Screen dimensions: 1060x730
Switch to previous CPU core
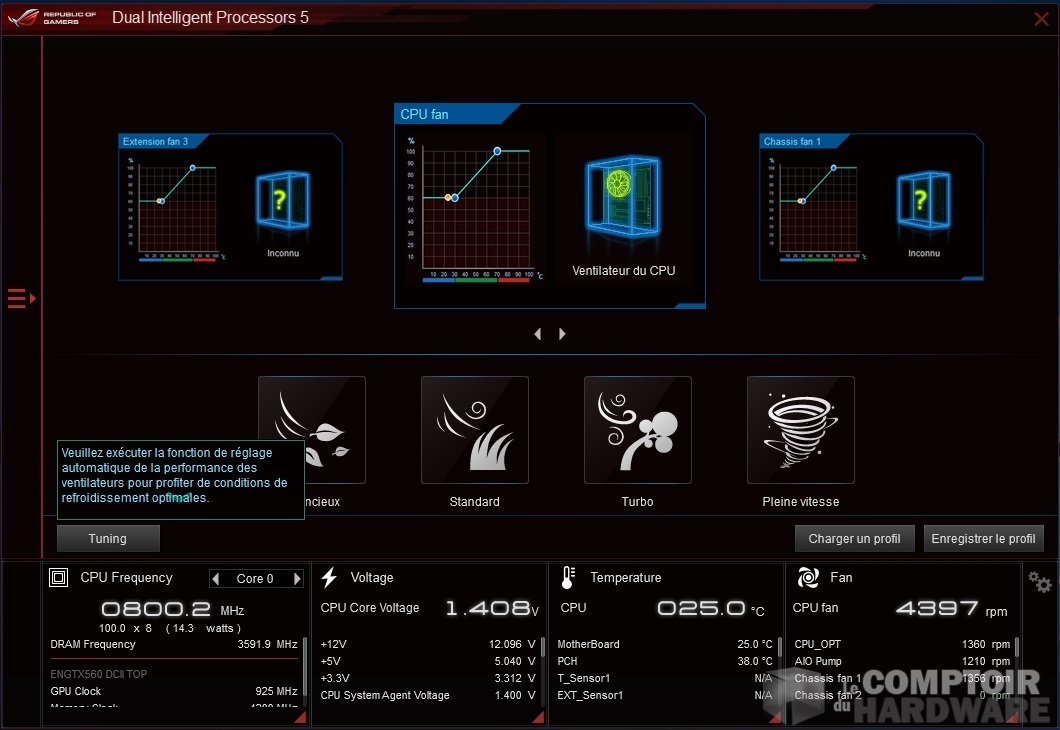(x=216, y=579)
